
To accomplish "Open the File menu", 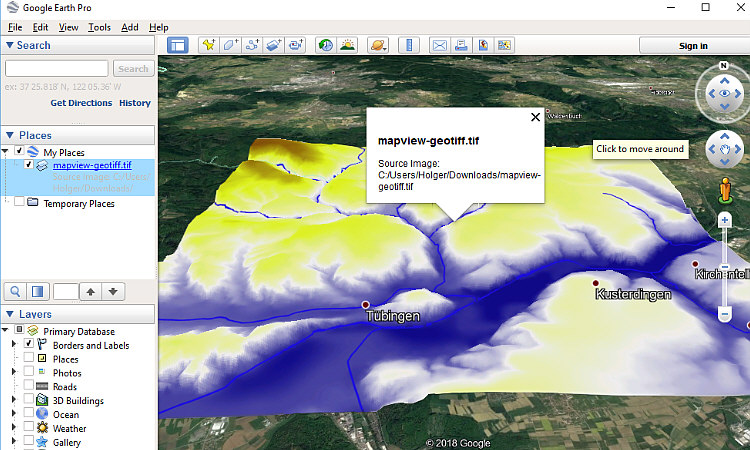I will [15, 27].
